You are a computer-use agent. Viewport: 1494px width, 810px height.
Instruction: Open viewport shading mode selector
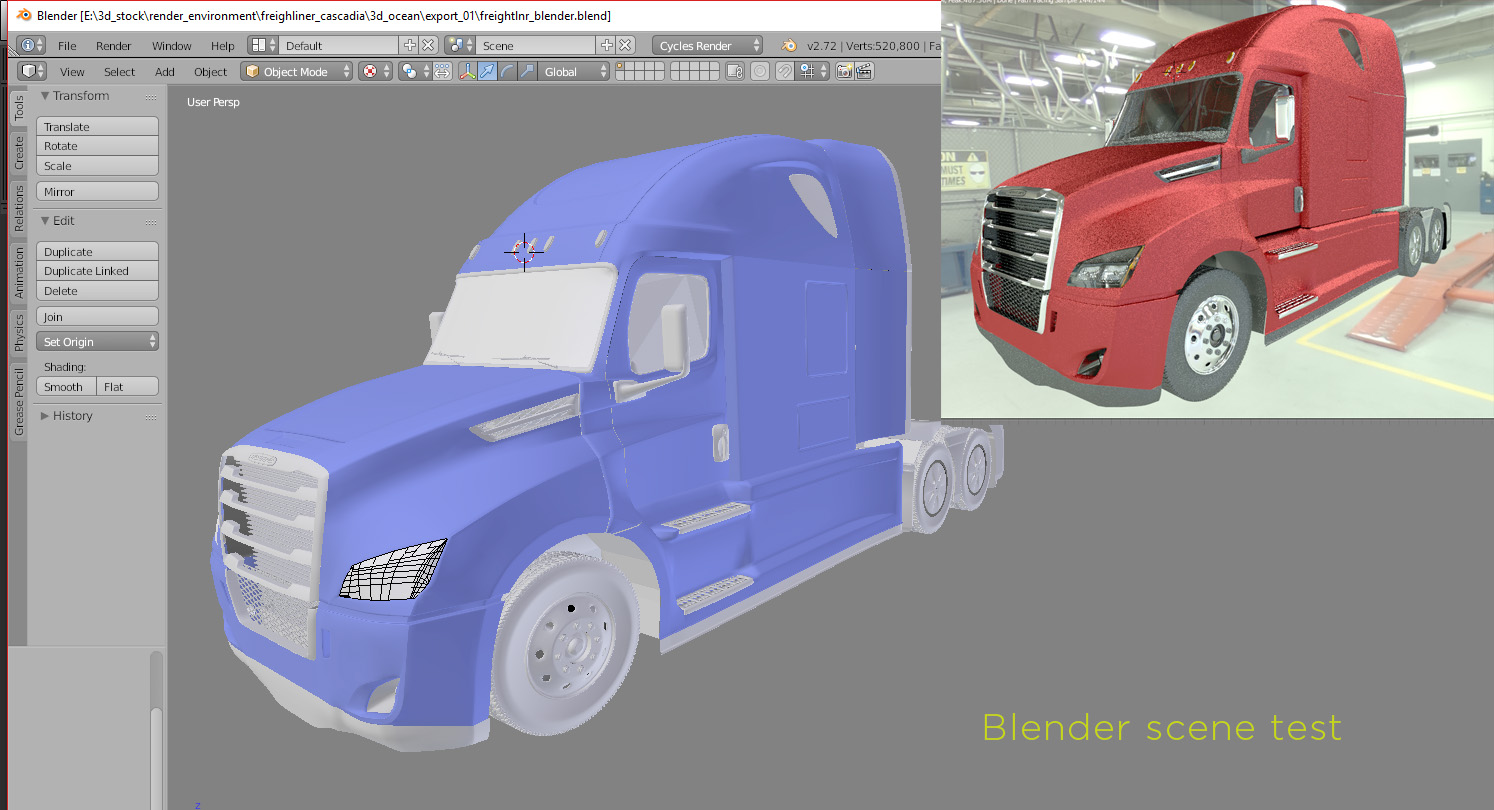coord(375,72)
